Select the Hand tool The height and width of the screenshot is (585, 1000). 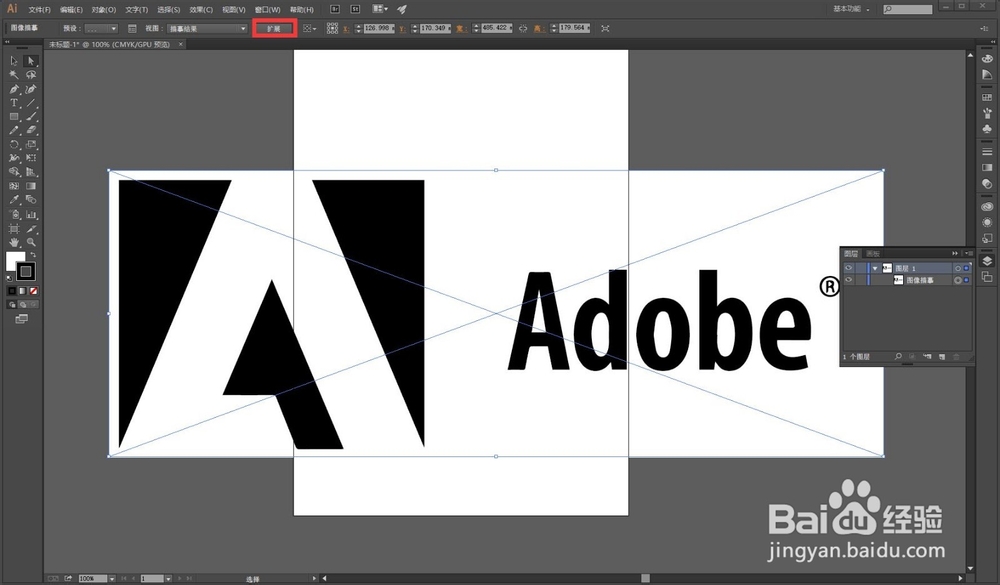pyautogui.click(x=14, y=242)
